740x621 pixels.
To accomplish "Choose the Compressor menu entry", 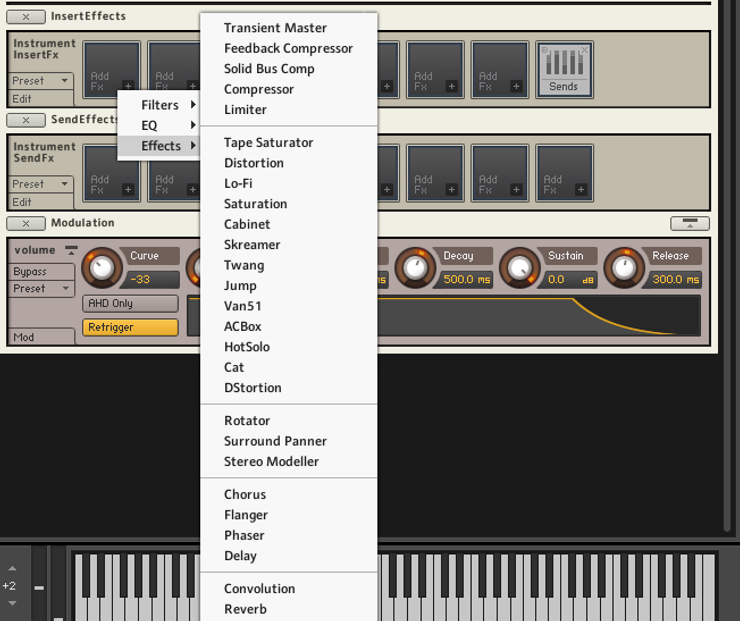I will (288, 89).
